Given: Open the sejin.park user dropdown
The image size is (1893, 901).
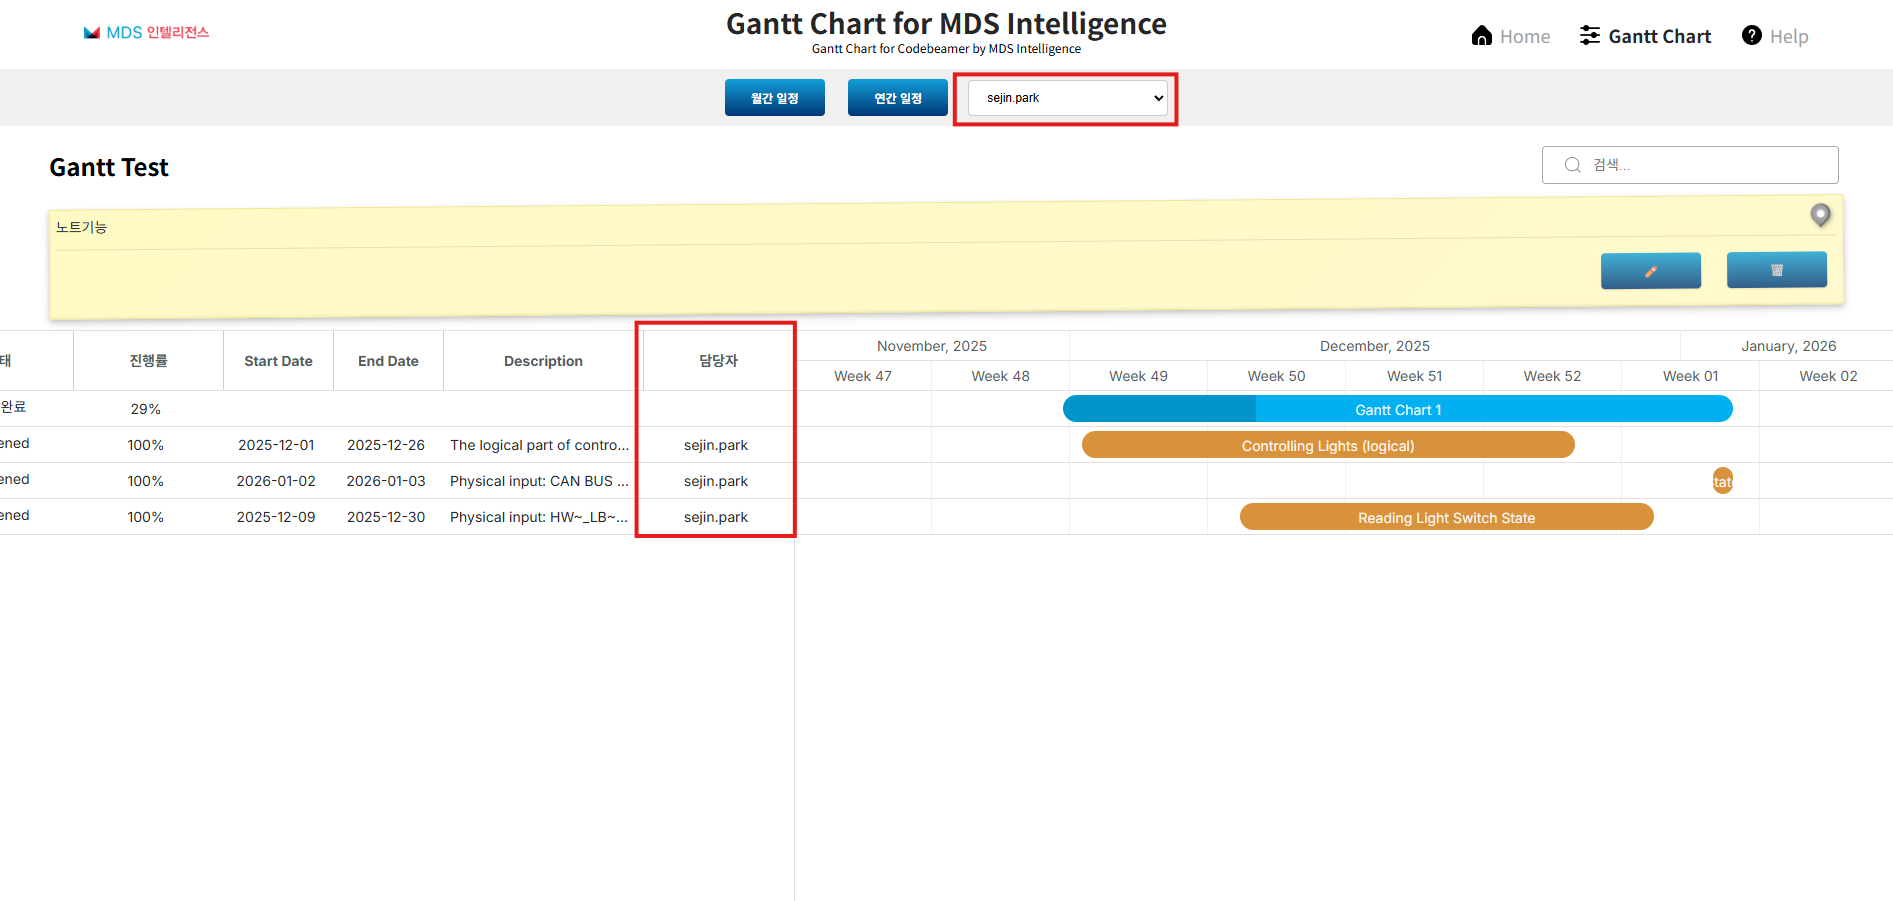Looking at the screenshot, I should click(1065, 97).
